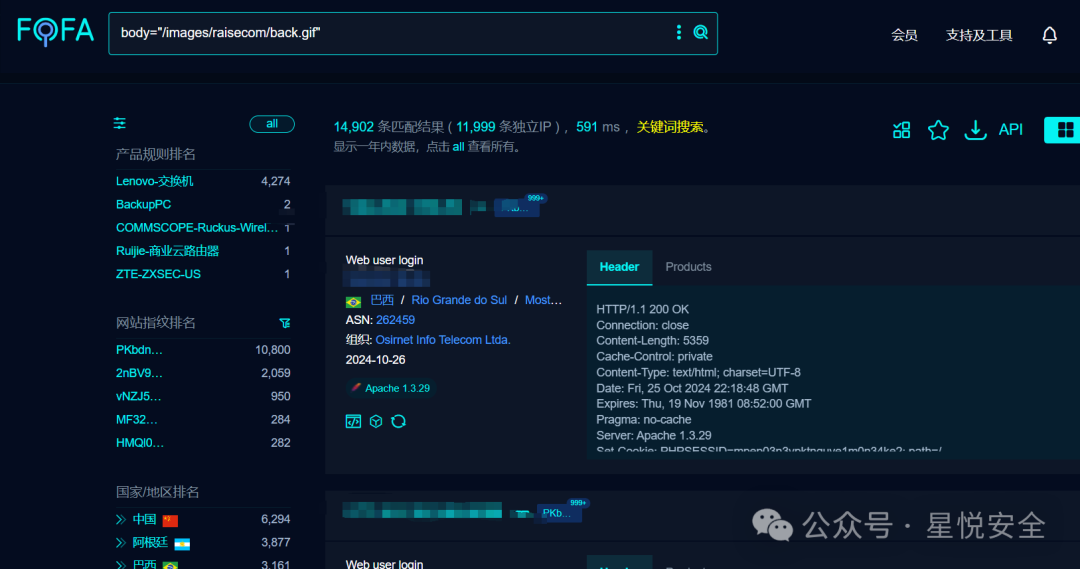
Task: Click the 14,902 results count
Action: pos(353,127)
